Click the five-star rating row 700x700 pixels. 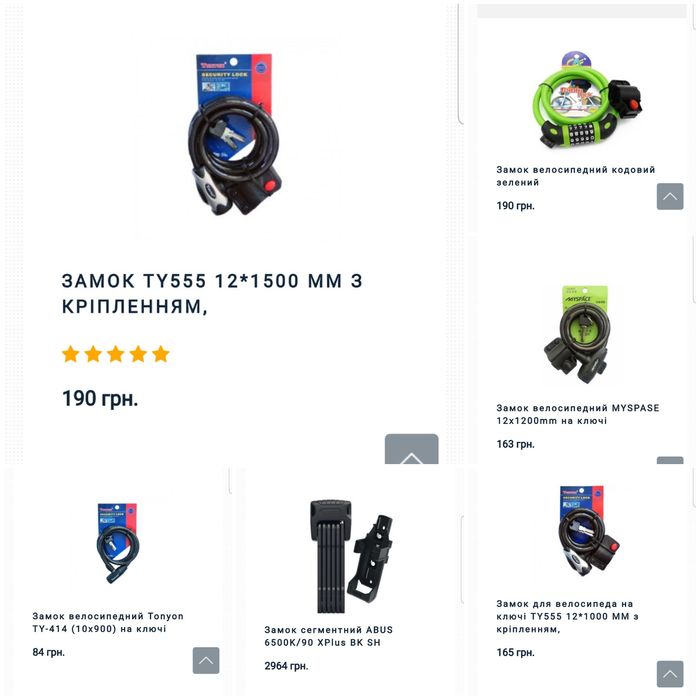(116, 354)
